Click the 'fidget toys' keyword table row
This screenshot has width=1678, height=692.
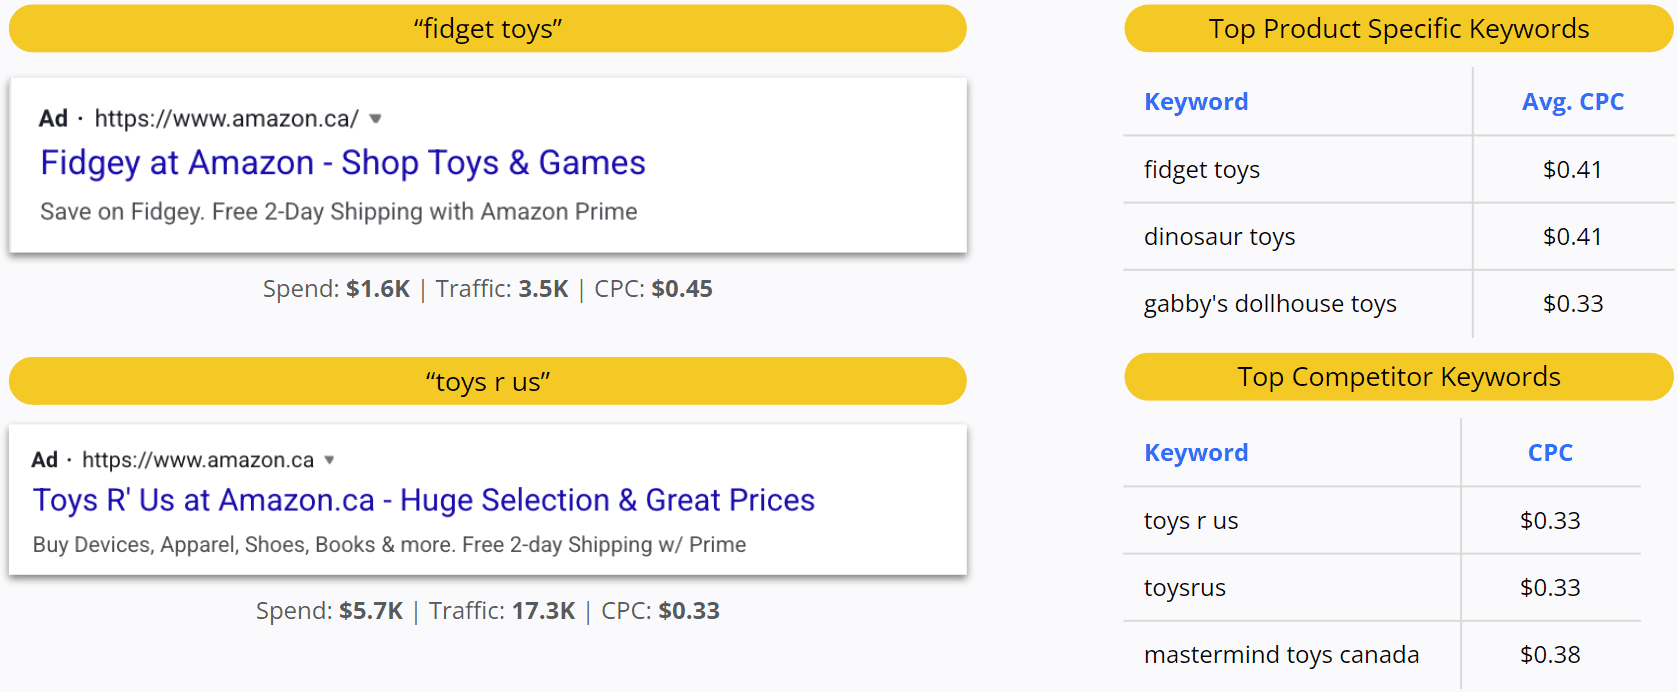pyautogui.click(x=1202, y=170)
